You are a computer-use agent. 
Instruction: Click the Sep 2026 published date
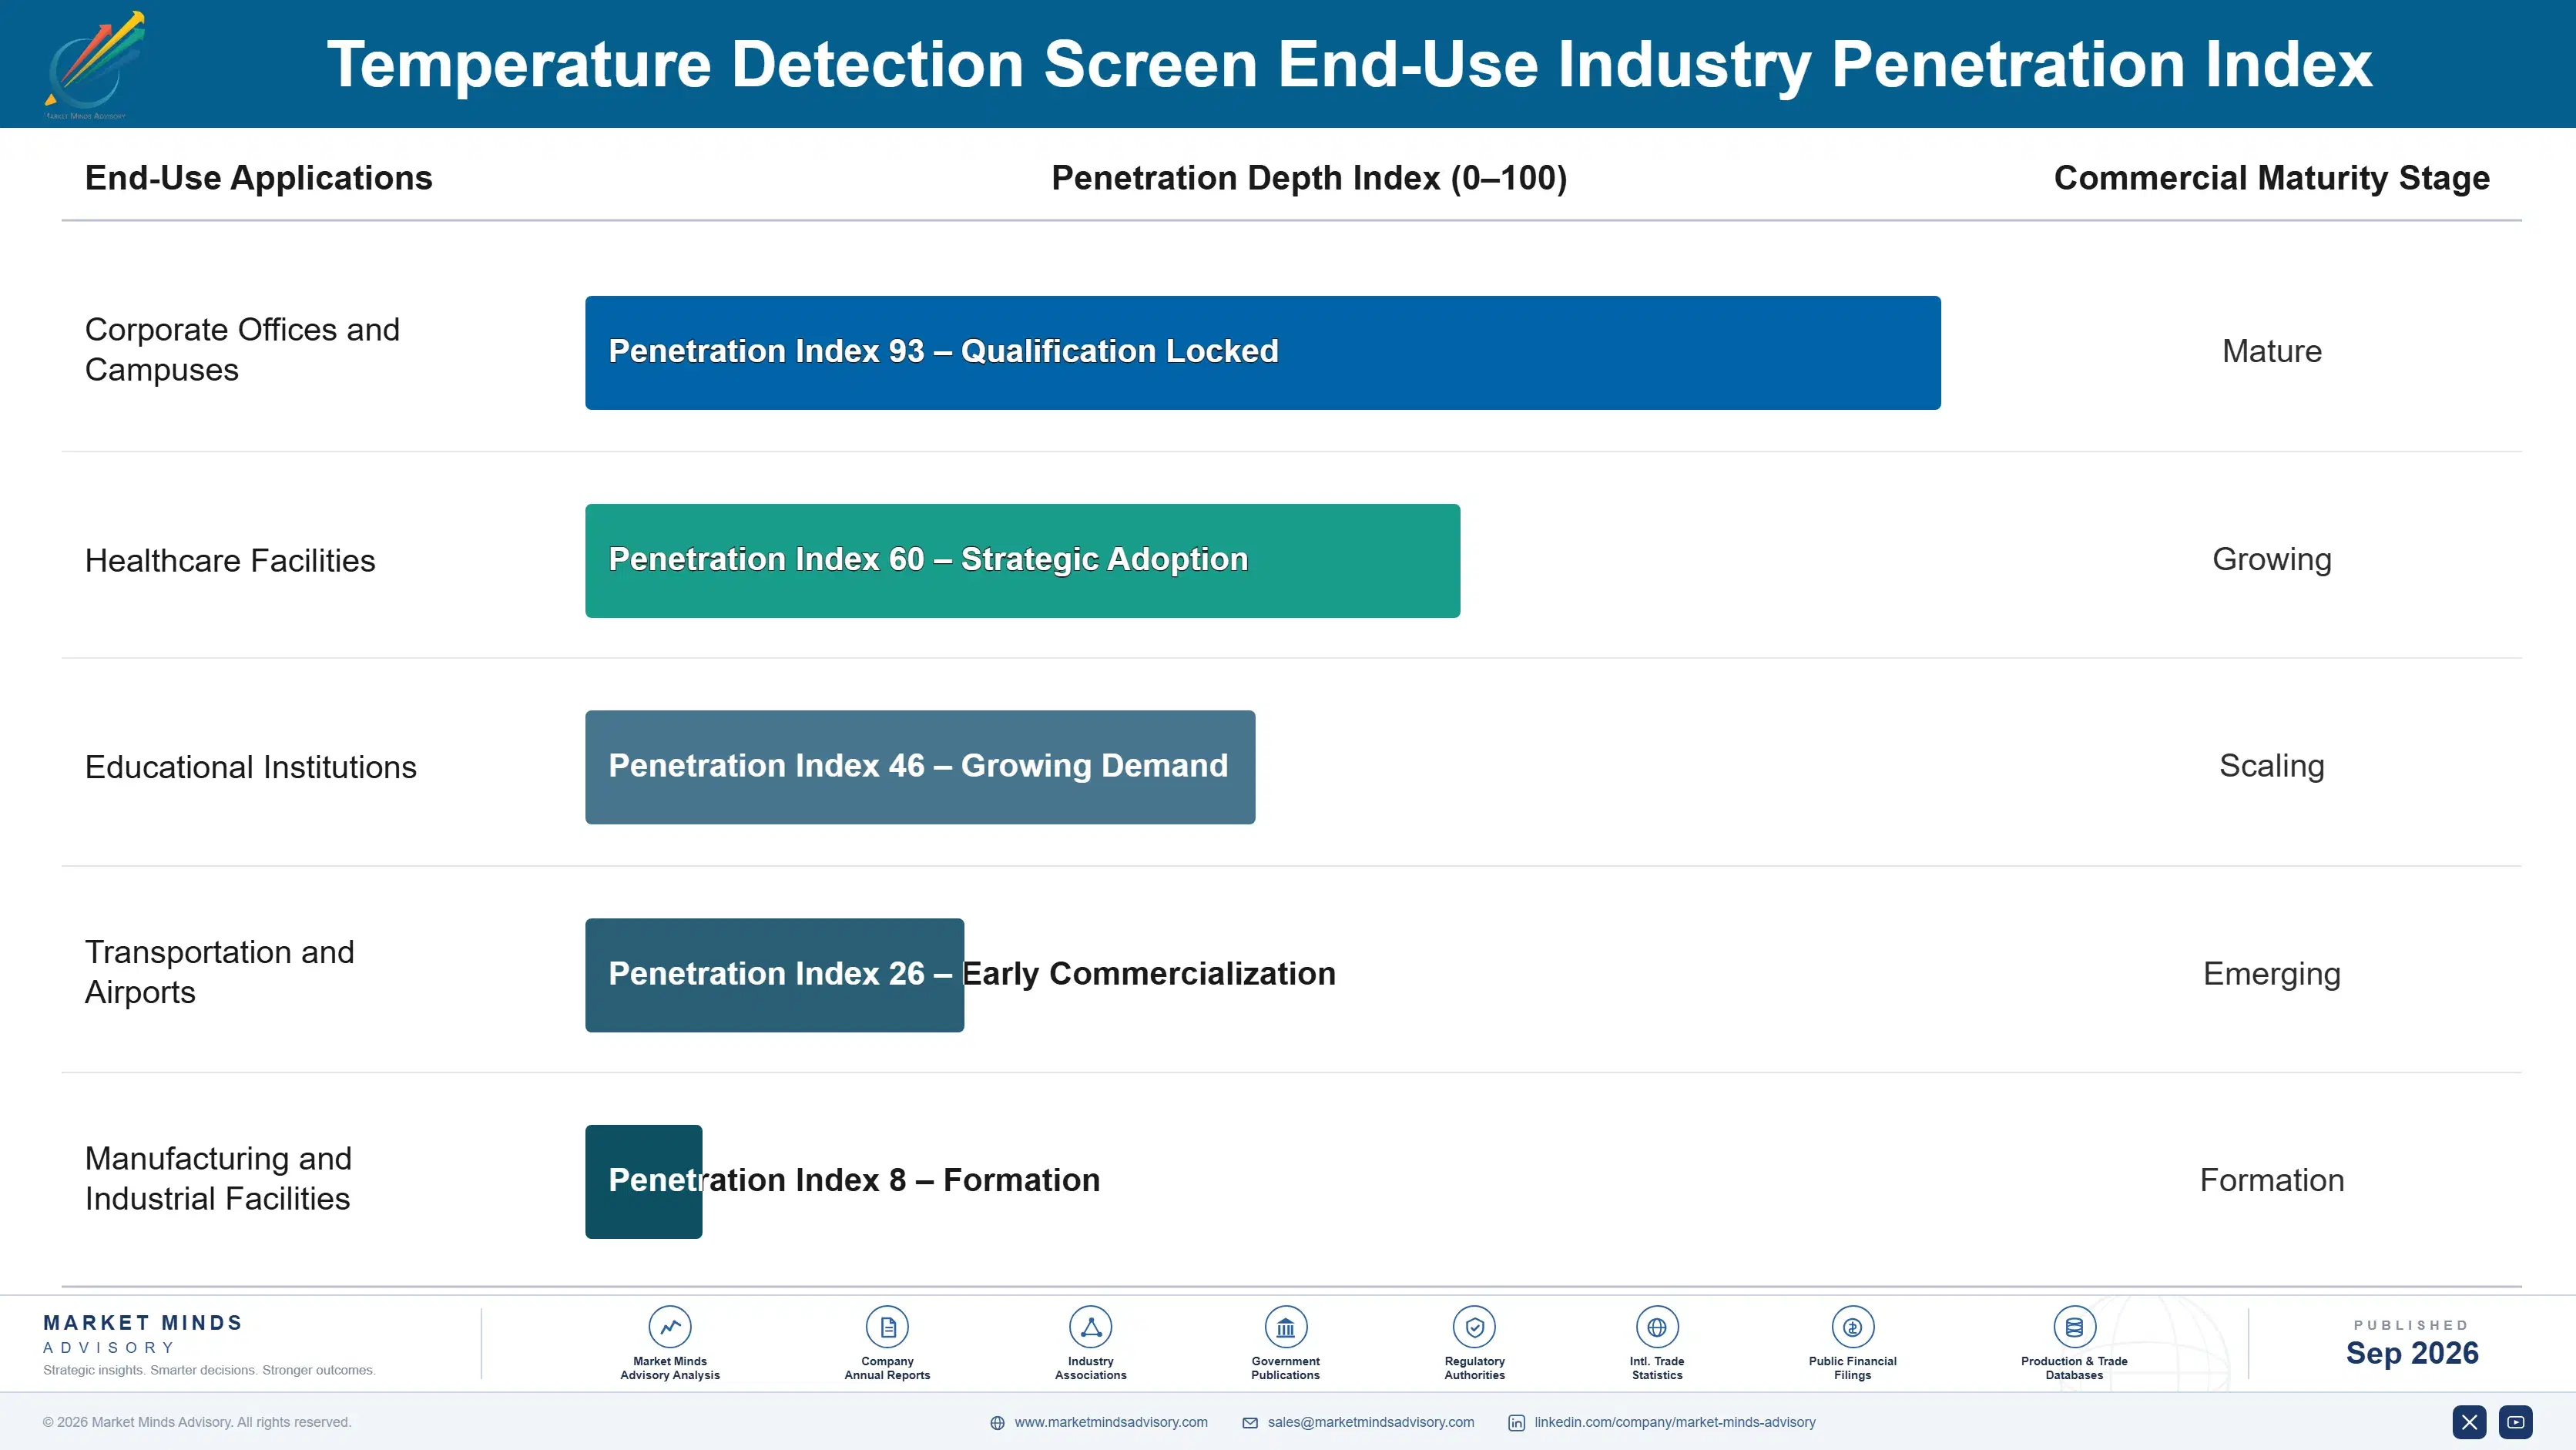click(x=2411, y=1354)
